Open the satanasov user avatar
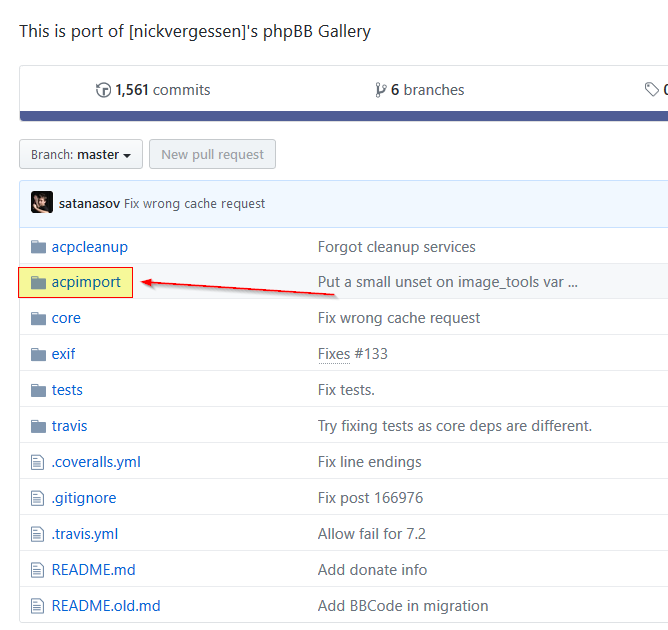The width and height of the screenshot is (668, 630). point(42,203)
